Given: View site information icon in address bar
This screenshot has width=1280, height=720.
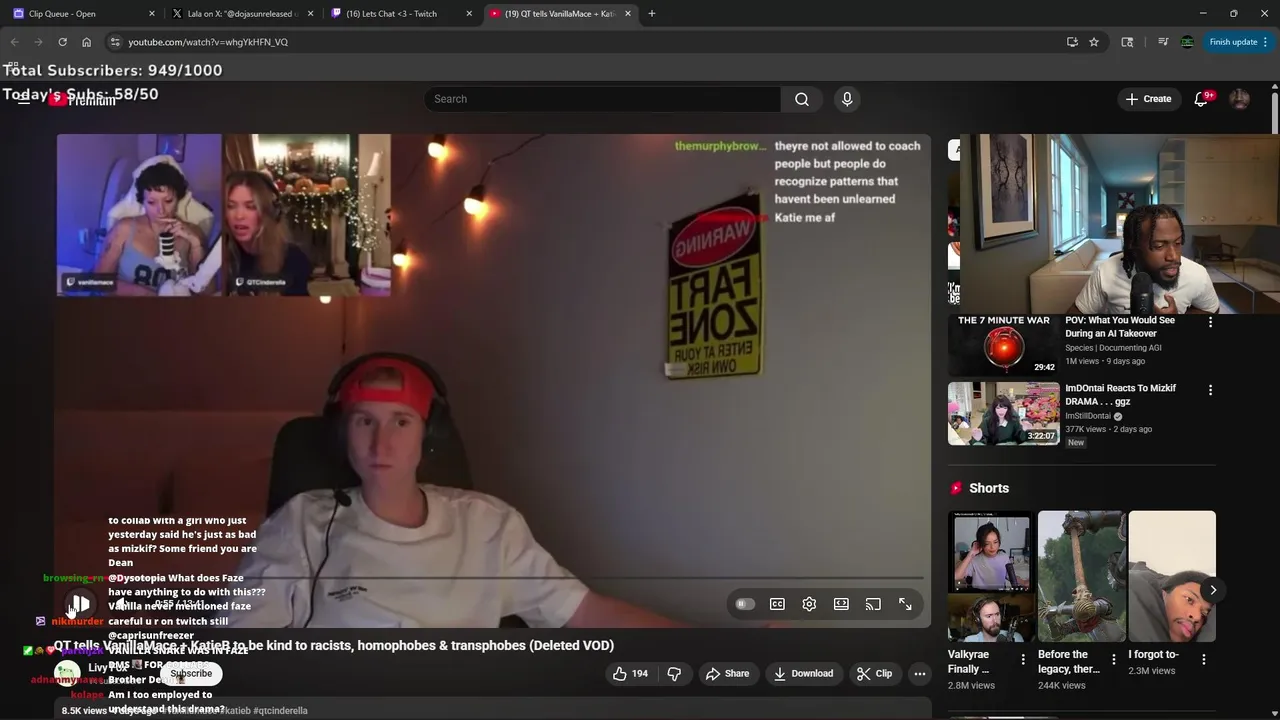Looking at the screenshot, I should click(115, 42).
